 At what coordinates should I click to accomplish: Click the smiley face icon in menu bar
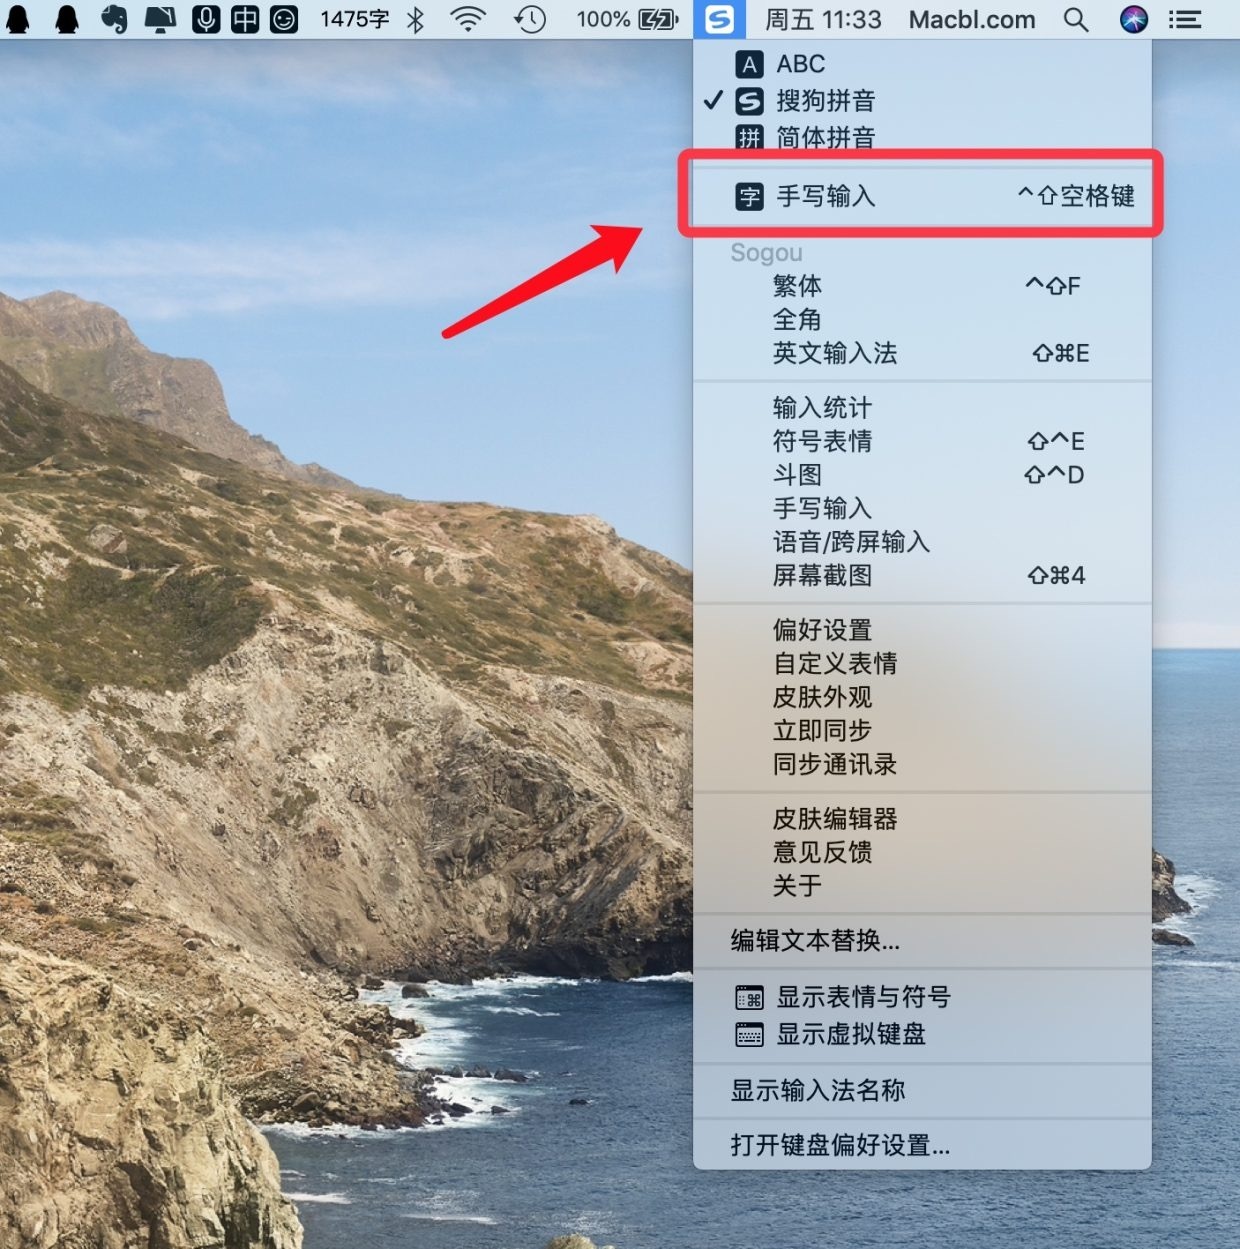pyautogui.click(x=284, y=19)
